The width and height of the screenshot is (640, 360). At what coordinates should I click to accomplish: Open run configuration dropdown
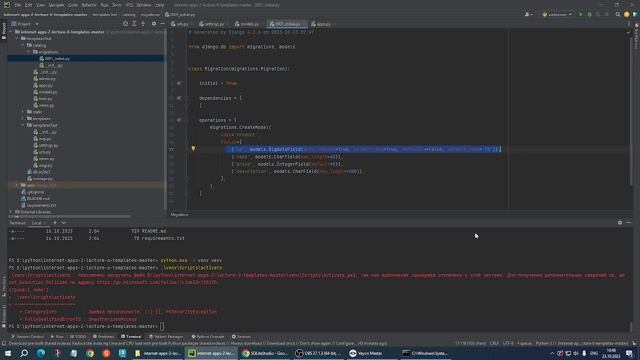tap(557, 14)
